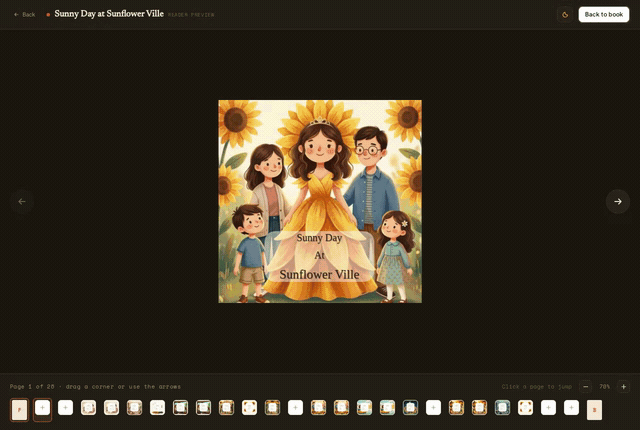The height and width of the screenshot is (430, 640).
Task: Select the seventh page thumbnail in strip
Action: tap(157, 408)
